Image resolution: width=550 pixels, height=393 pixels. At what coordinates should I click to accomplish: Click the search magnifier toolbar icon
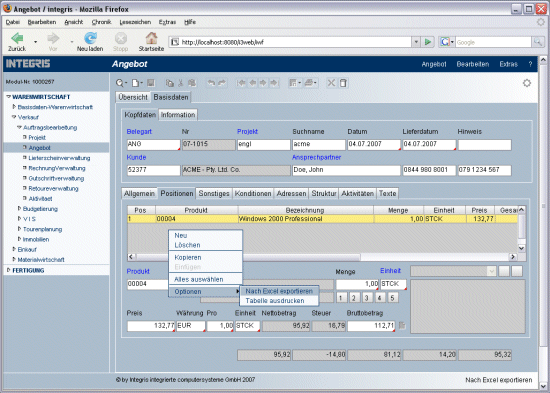point(120,83)
